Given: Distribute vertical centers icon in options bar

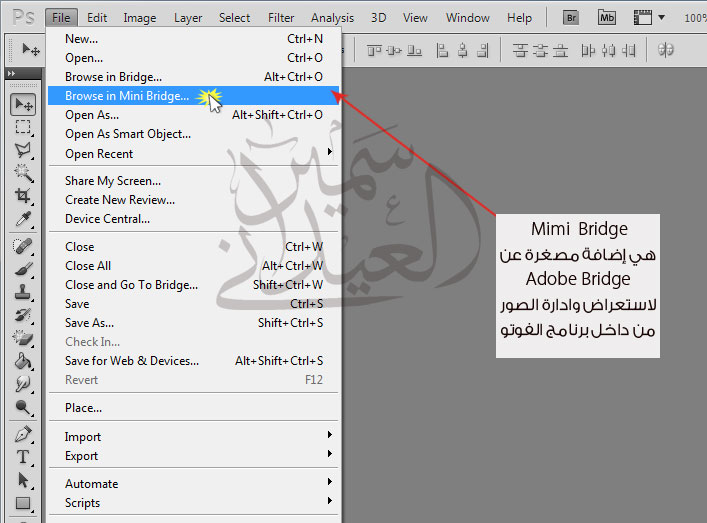Looking at the screenshot, I should 540,50.
